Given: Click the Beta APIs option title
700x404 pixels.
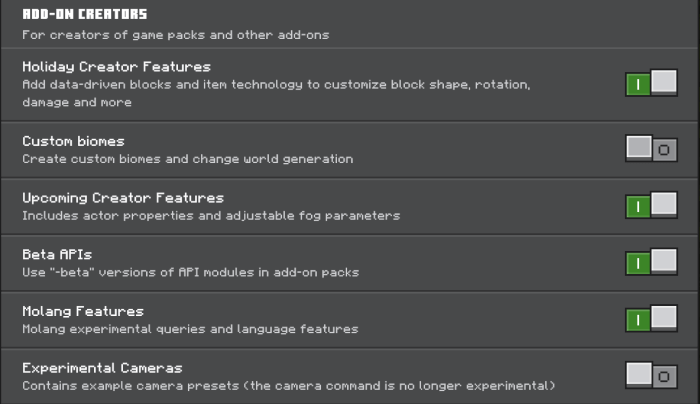Looking at the screenshot, I should tap(57, 255).
